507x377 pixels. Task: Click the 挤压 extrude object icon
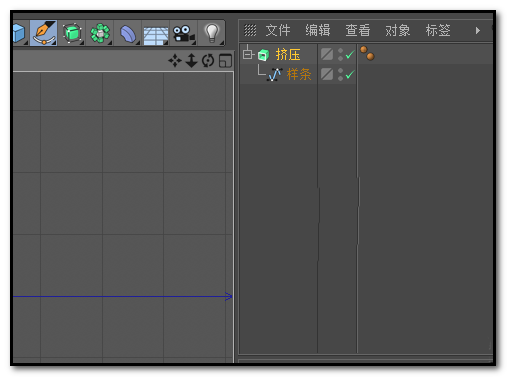(263, 55)
